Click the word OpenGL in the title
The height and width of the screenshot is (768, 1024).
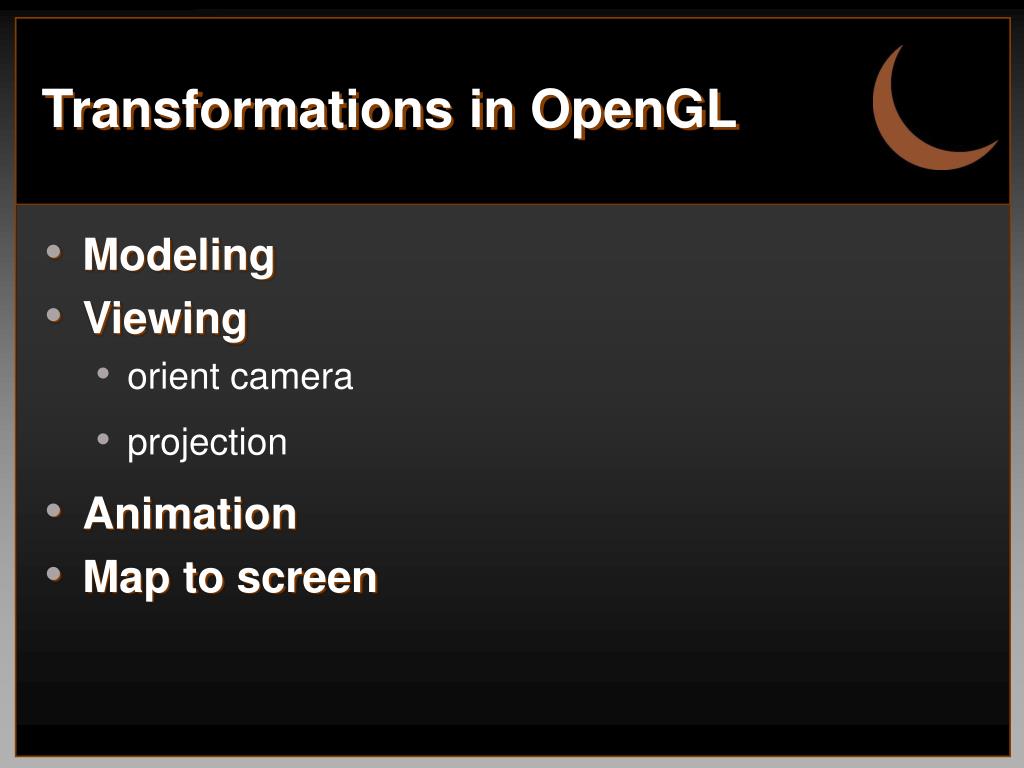coord(633,111)
